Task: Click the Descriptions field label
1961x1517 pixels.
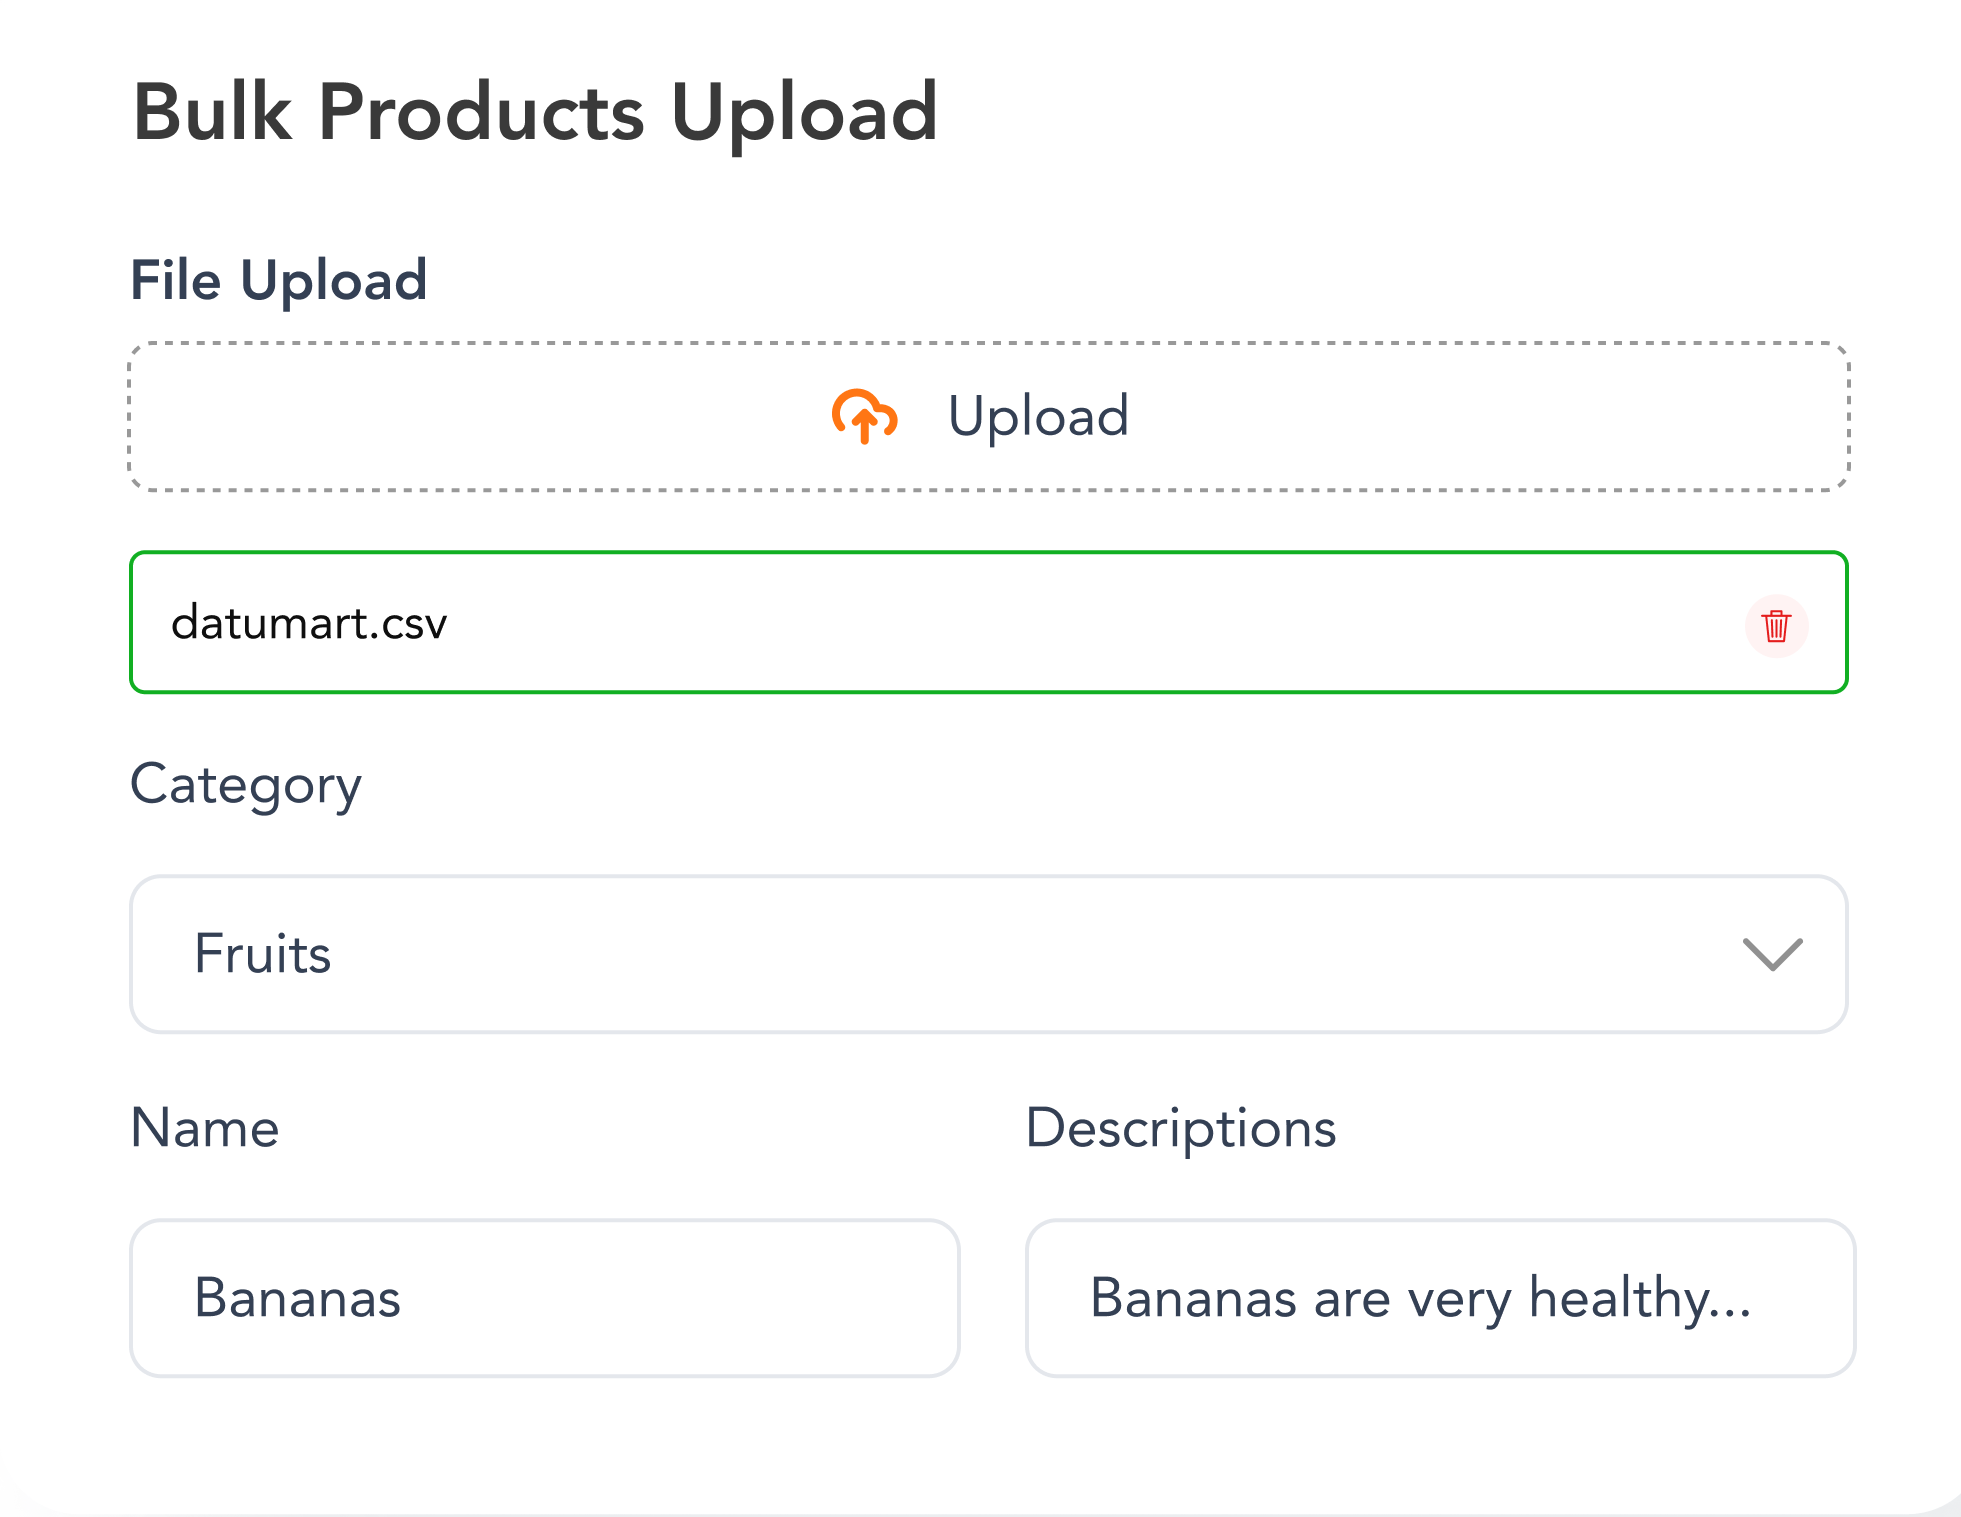Action: (1180, 1128)
